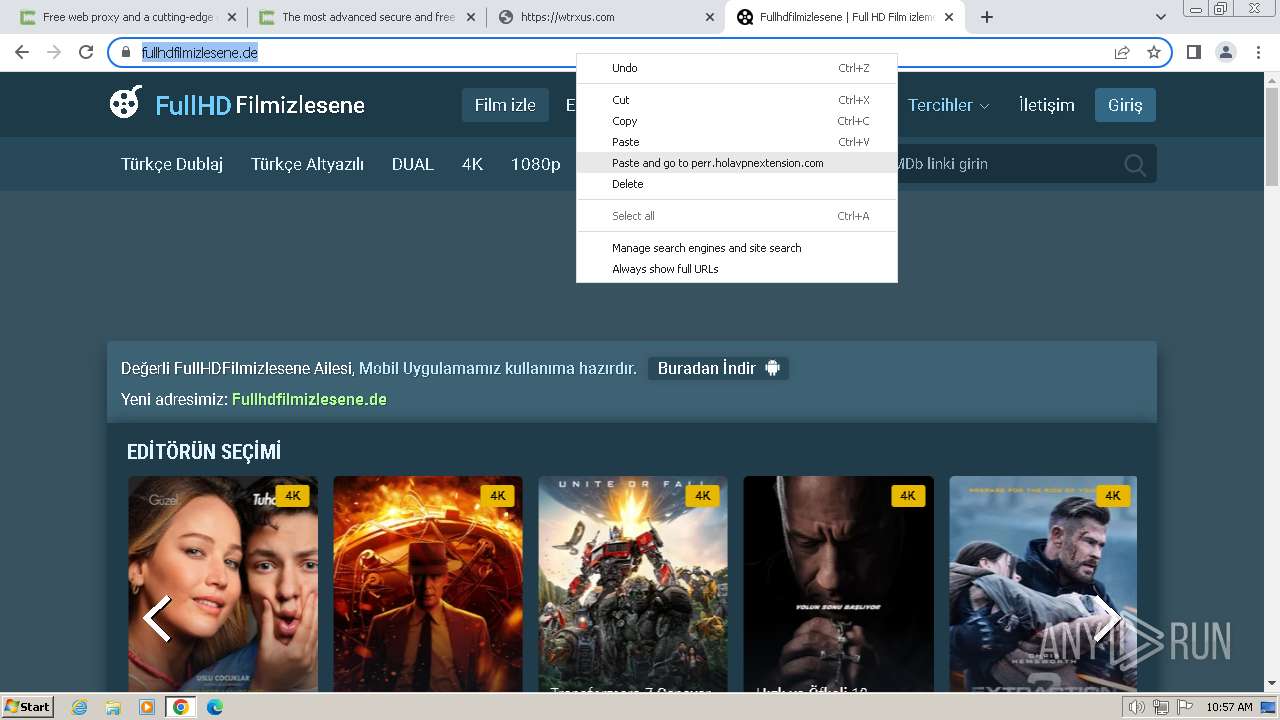Open the 1080p category link
This screenshot has height=720, width=1280.
click(x=535, y=164)
